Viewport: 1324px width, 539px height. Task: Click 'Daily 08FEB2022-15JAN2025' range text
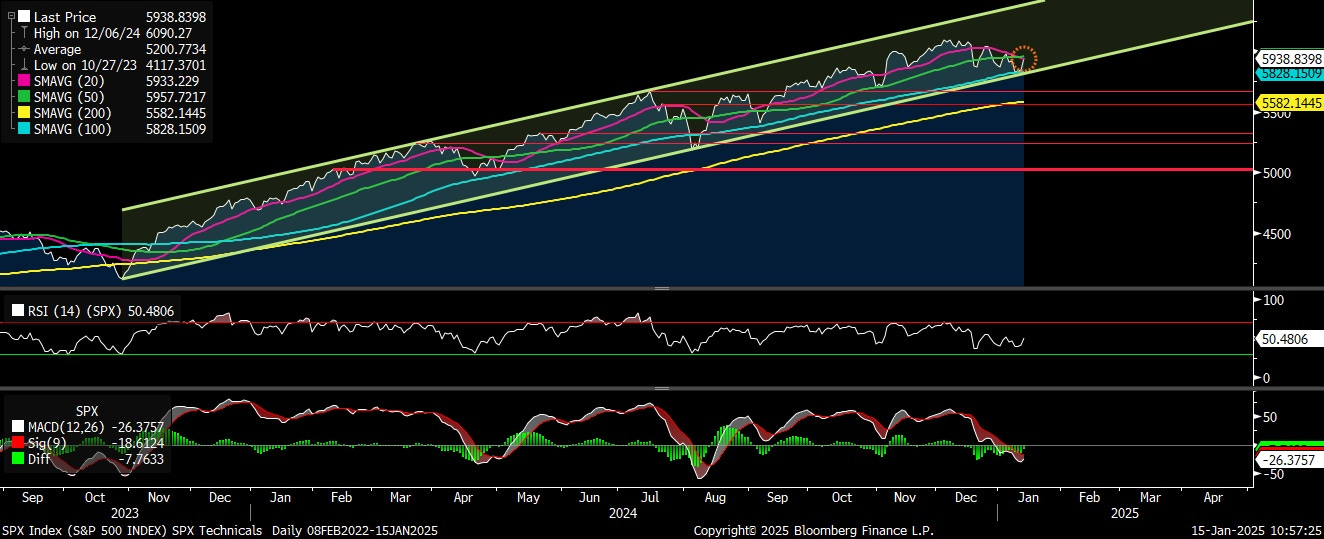(x=353, y=530)
